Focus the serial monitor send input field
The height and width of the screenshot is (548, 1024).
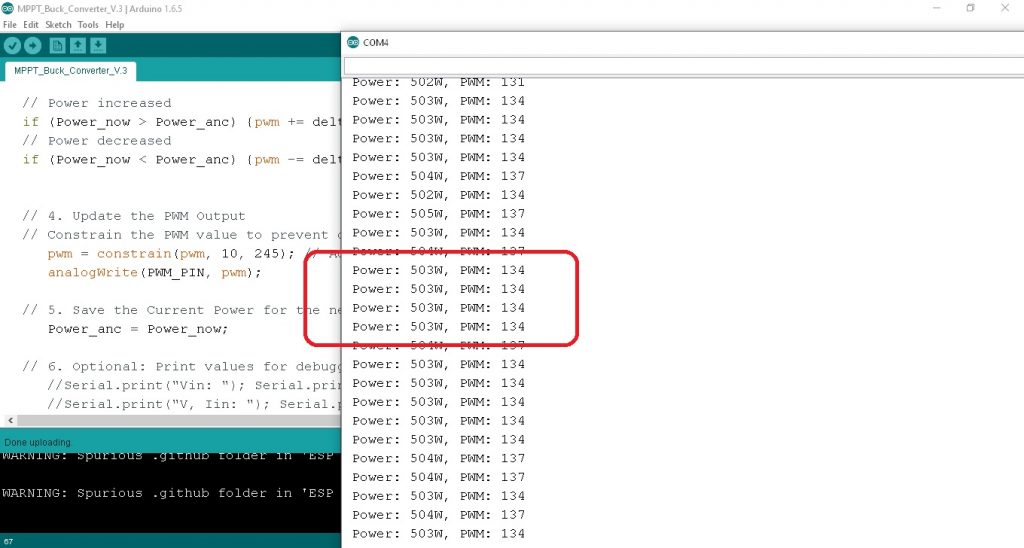click(x=680, y=66)
